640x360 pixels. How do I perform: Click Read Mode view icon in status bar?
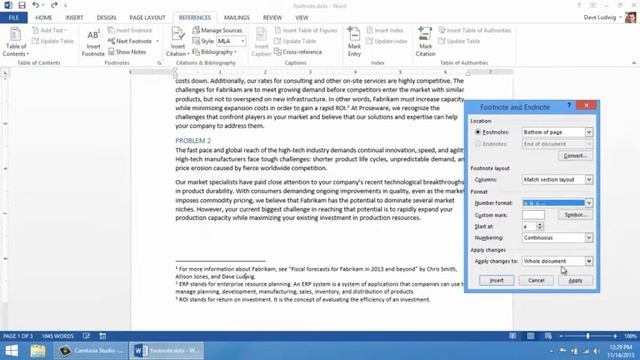tap(513, 336)
